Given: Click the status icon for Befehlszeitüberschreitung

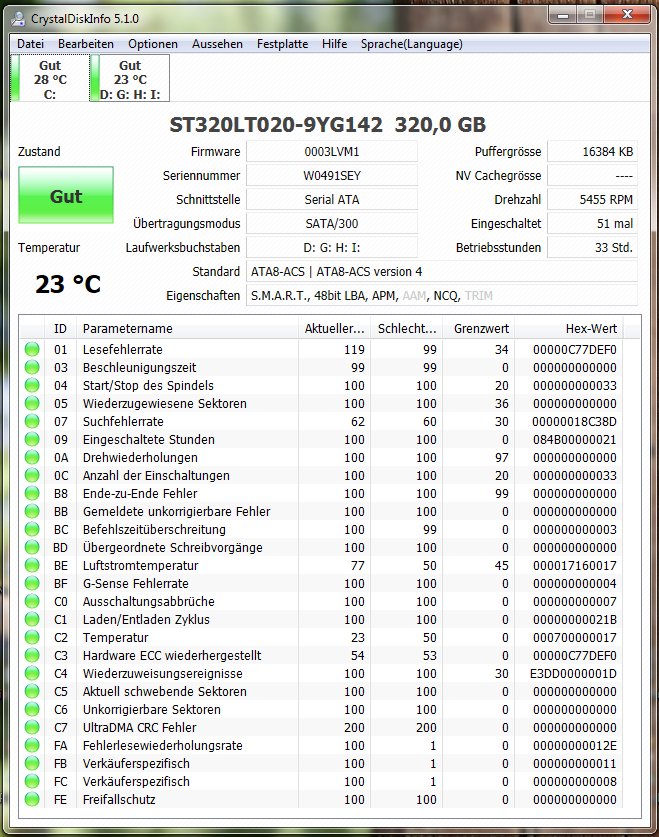Looking at the screenshot, I should point(32,530).
